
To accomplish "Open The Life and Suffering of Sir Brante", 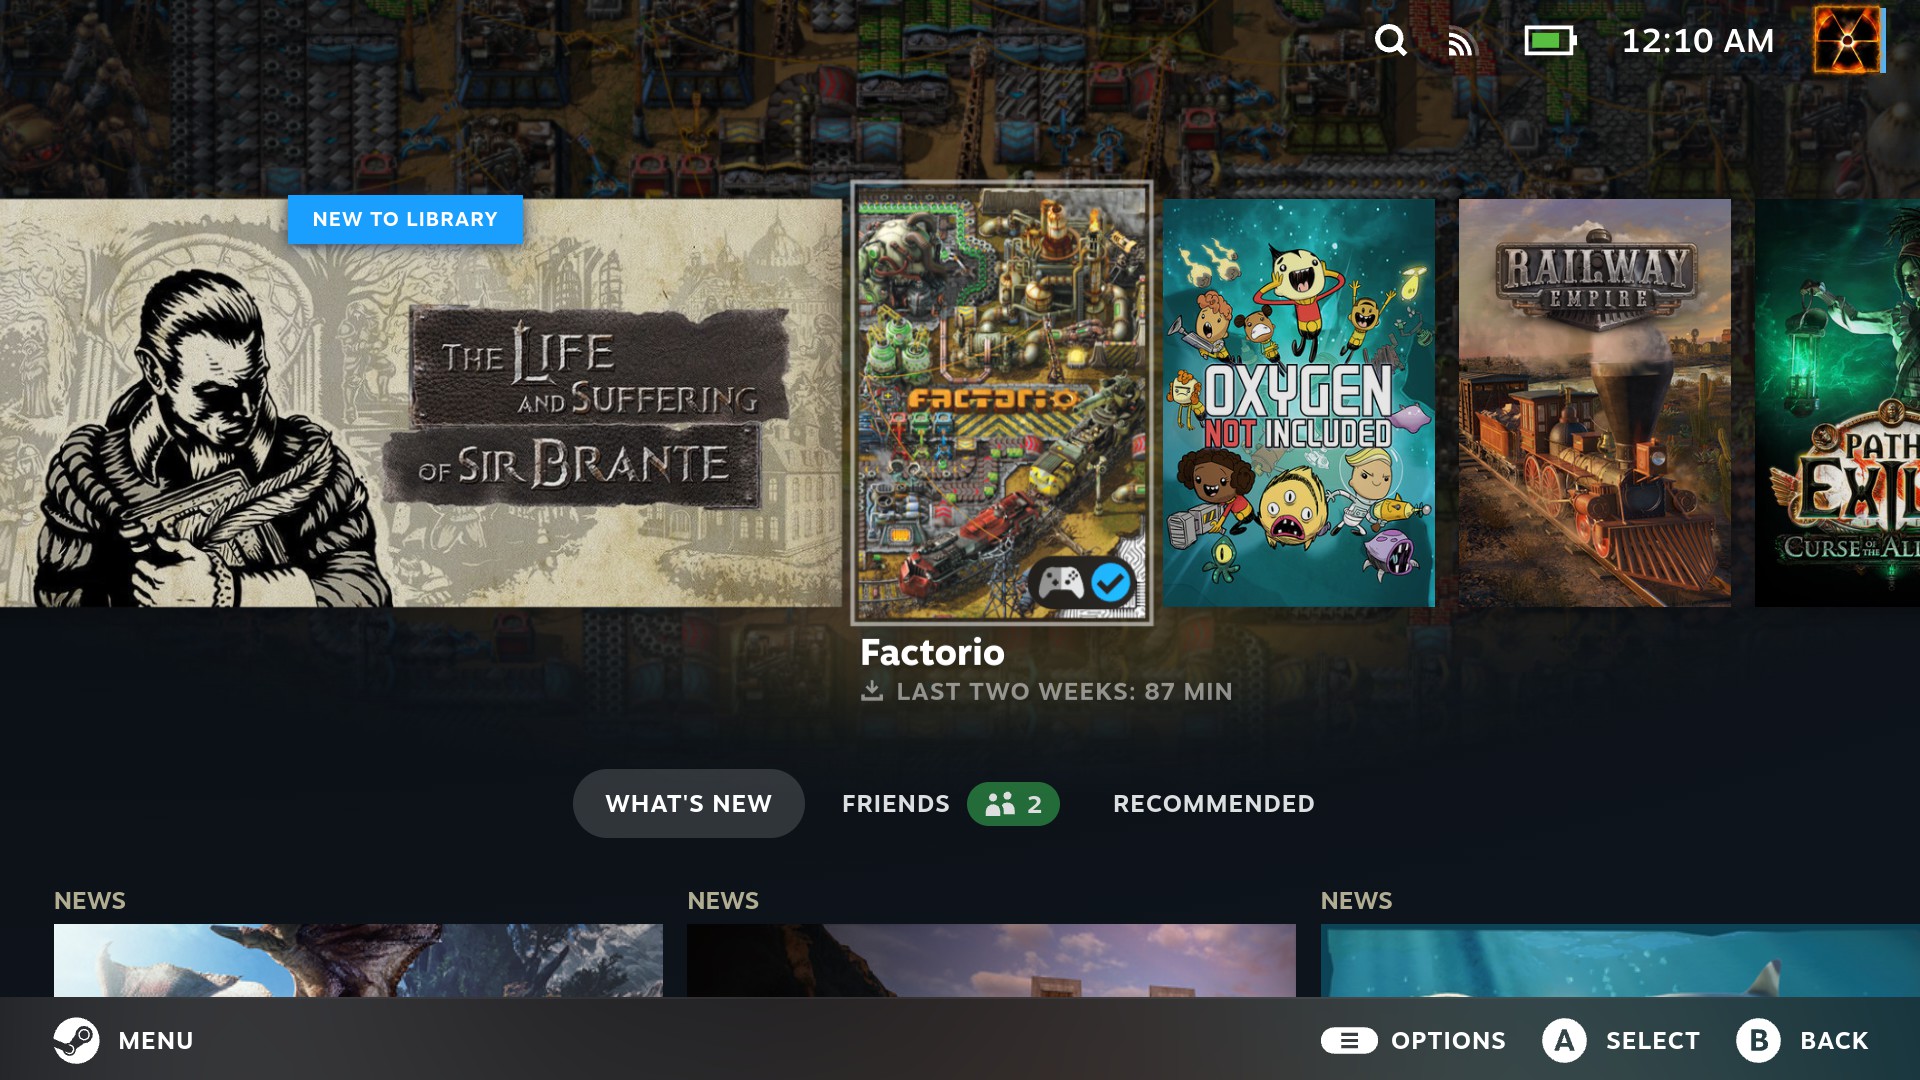I will click(421, 403).
